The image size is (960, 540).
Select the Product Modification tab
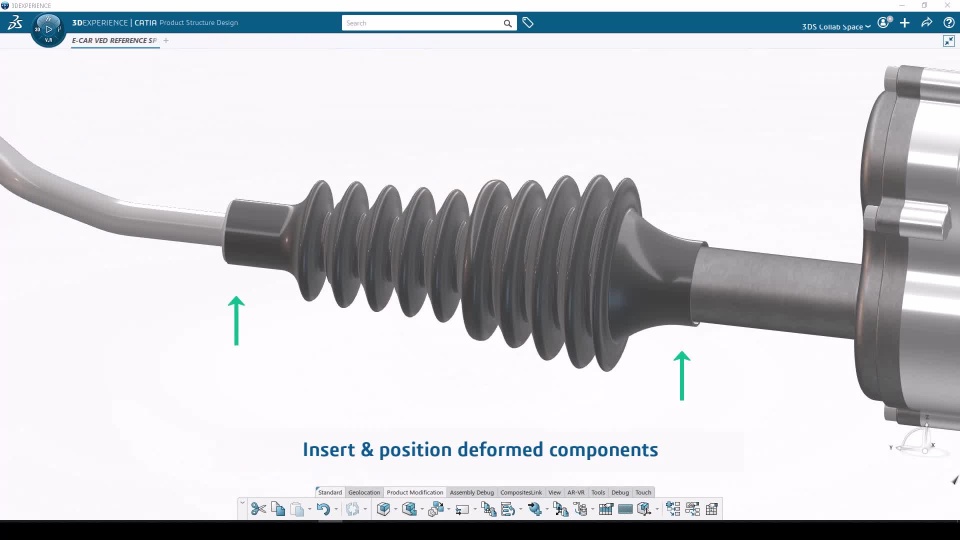click(x=414, y=492)
